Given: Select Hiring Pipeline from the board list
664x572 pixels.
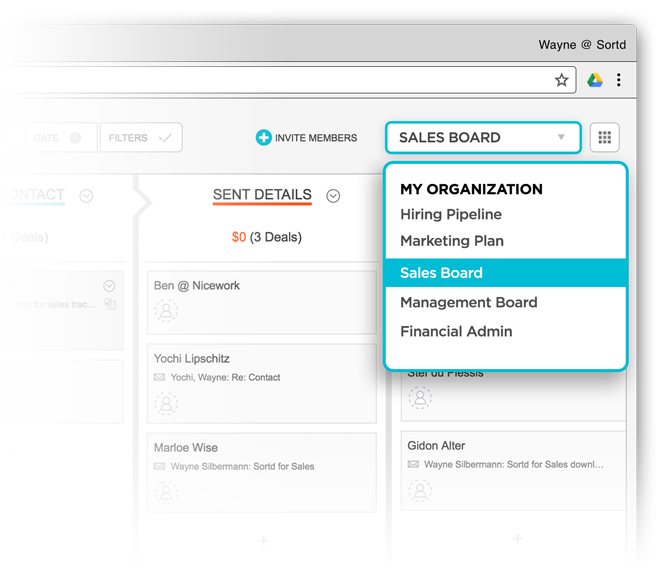Looking at the screenshot, I should 451,214.
